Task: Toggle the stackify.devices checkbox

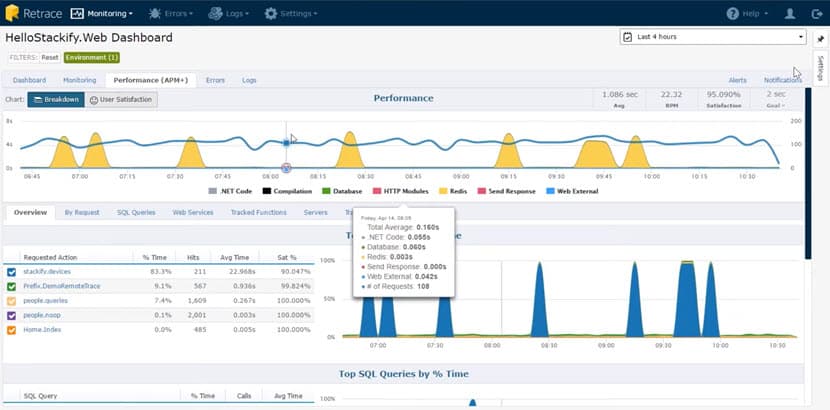Action: (12, 272)
